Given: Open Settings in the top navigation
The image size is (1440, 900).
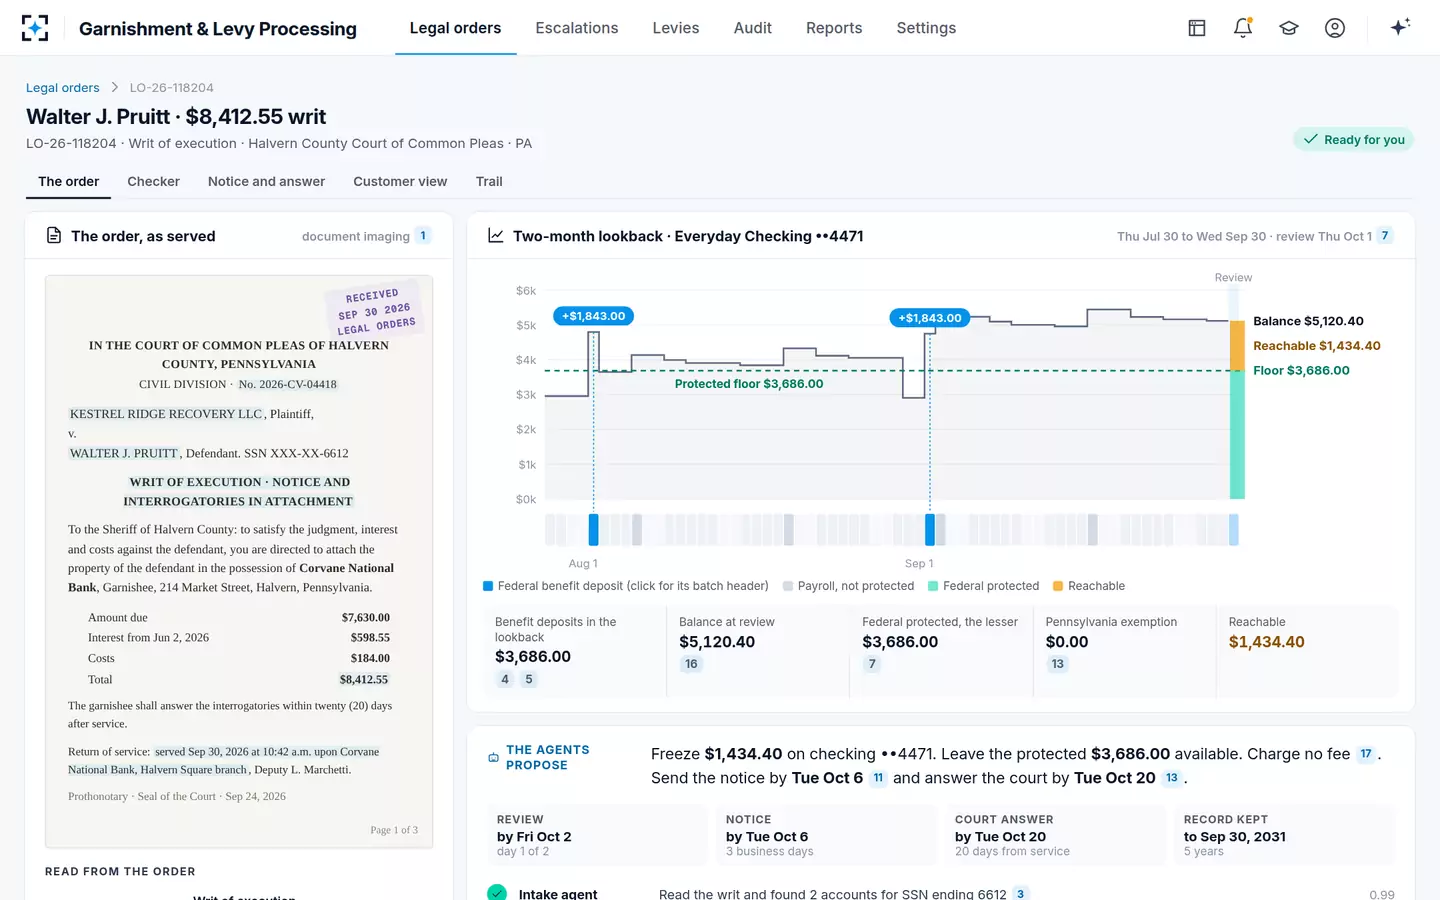Looking at the screenshot, I should pos(926,28).
